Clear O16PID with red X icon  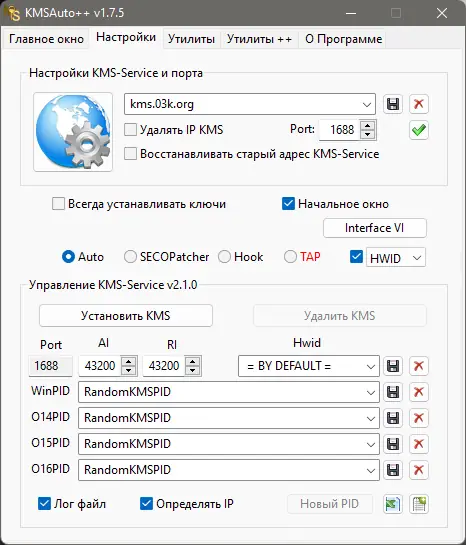[418, 470]
